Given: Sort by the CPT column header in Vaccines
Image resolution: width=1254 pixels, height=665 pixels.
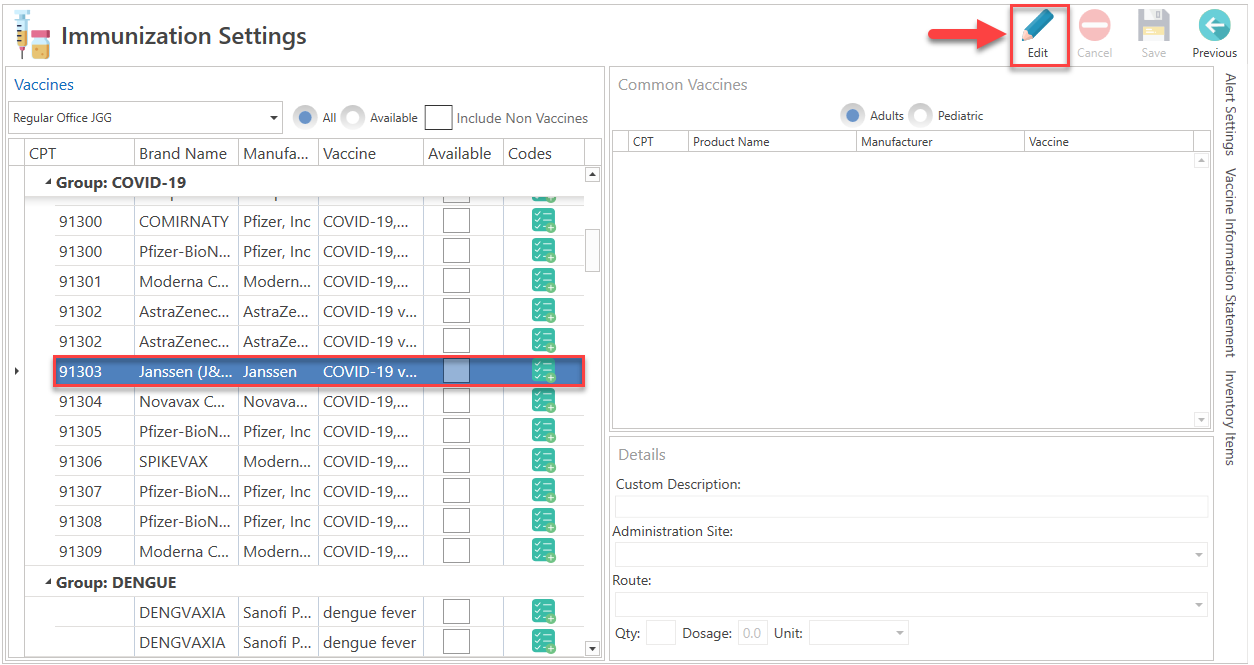Looking at the screenshot, I should pos(80,153).
